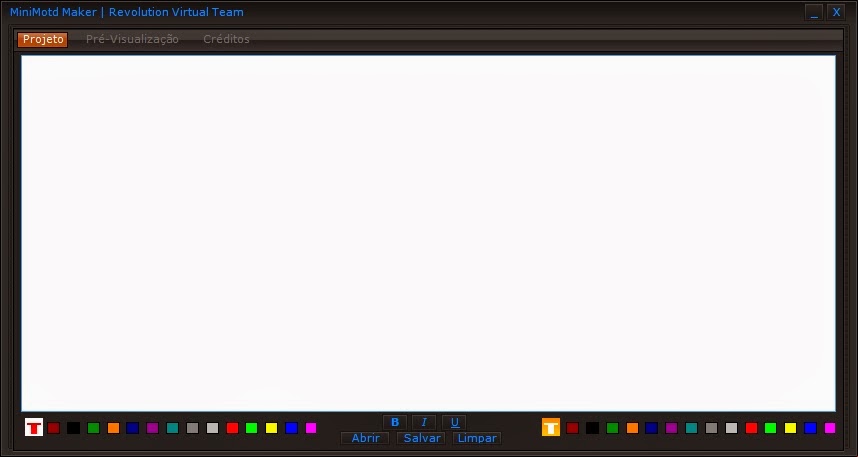Toggle italic formatting with I button

pyautogui.click(x=424, y=423)
